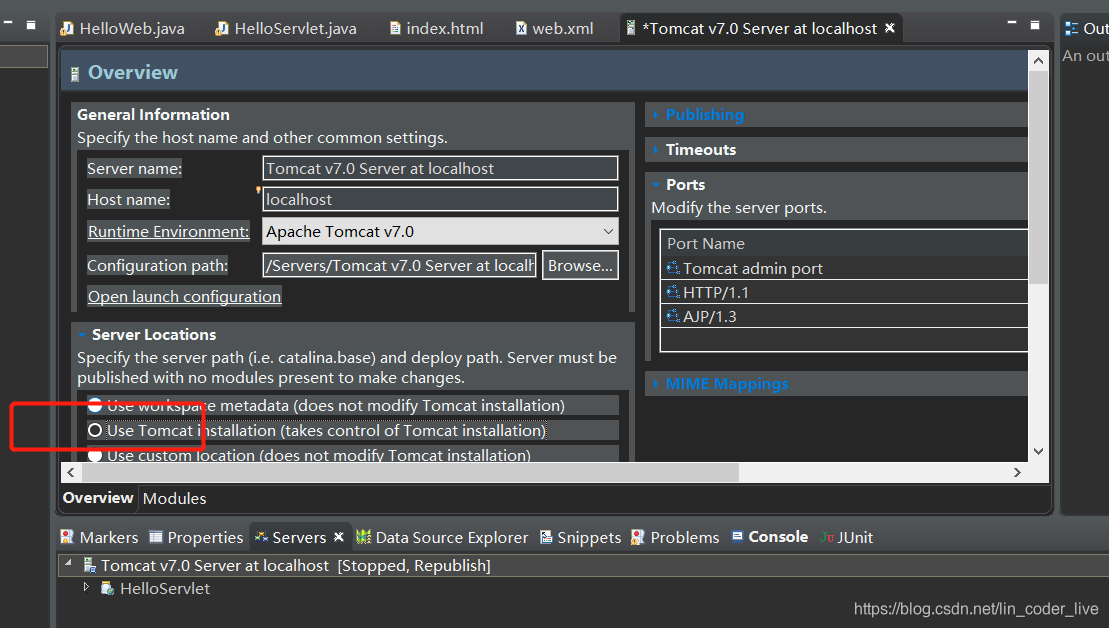The height and width of the screenshot is (628, 1109).
Task: Open the Markers view tab
Action: (100, 537)
